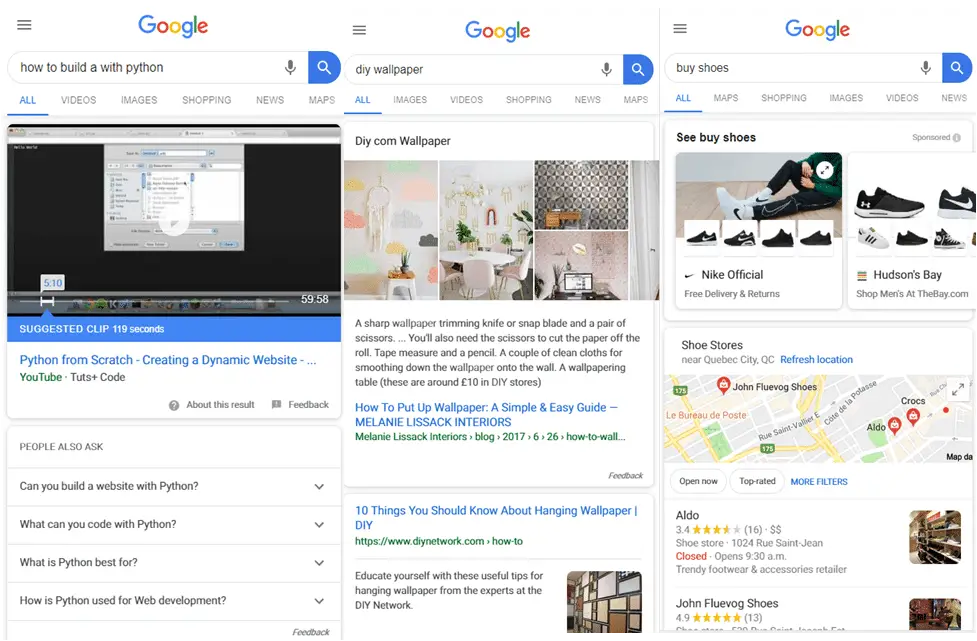Send Feedback next to About this result
Image resolution: width=977 pixels, height=641 pixels.
click(x=300, y=405)
